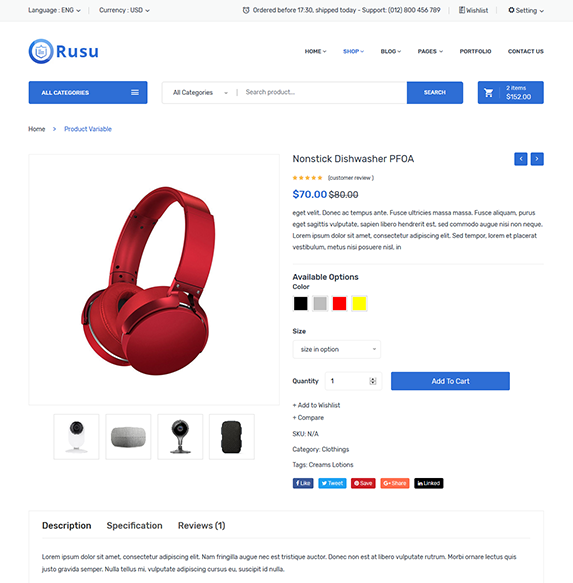
Task: Click the hamburger icon in All Categories
Action: point(135,92)
